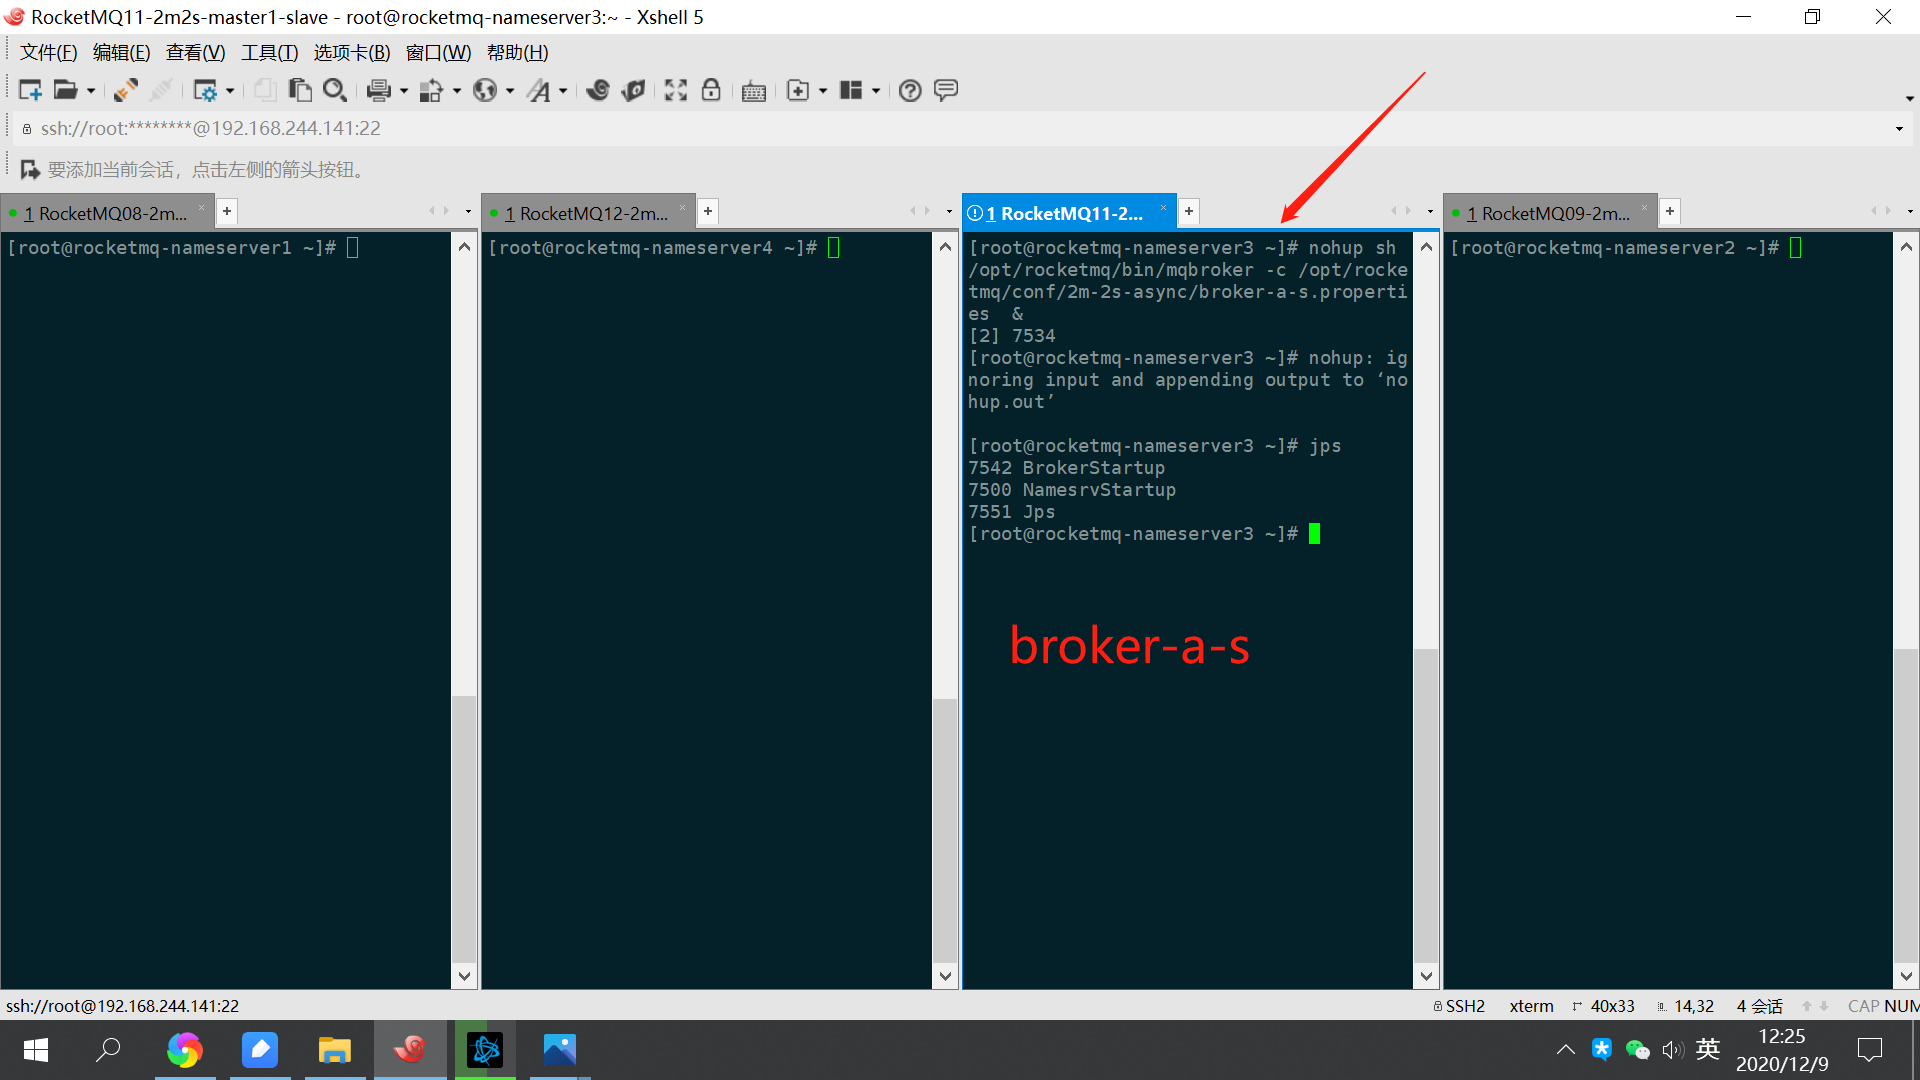Click the taskbar search magnifier icon
Viewport: 1920px width, 1080px height.
tap(108, 1050)
